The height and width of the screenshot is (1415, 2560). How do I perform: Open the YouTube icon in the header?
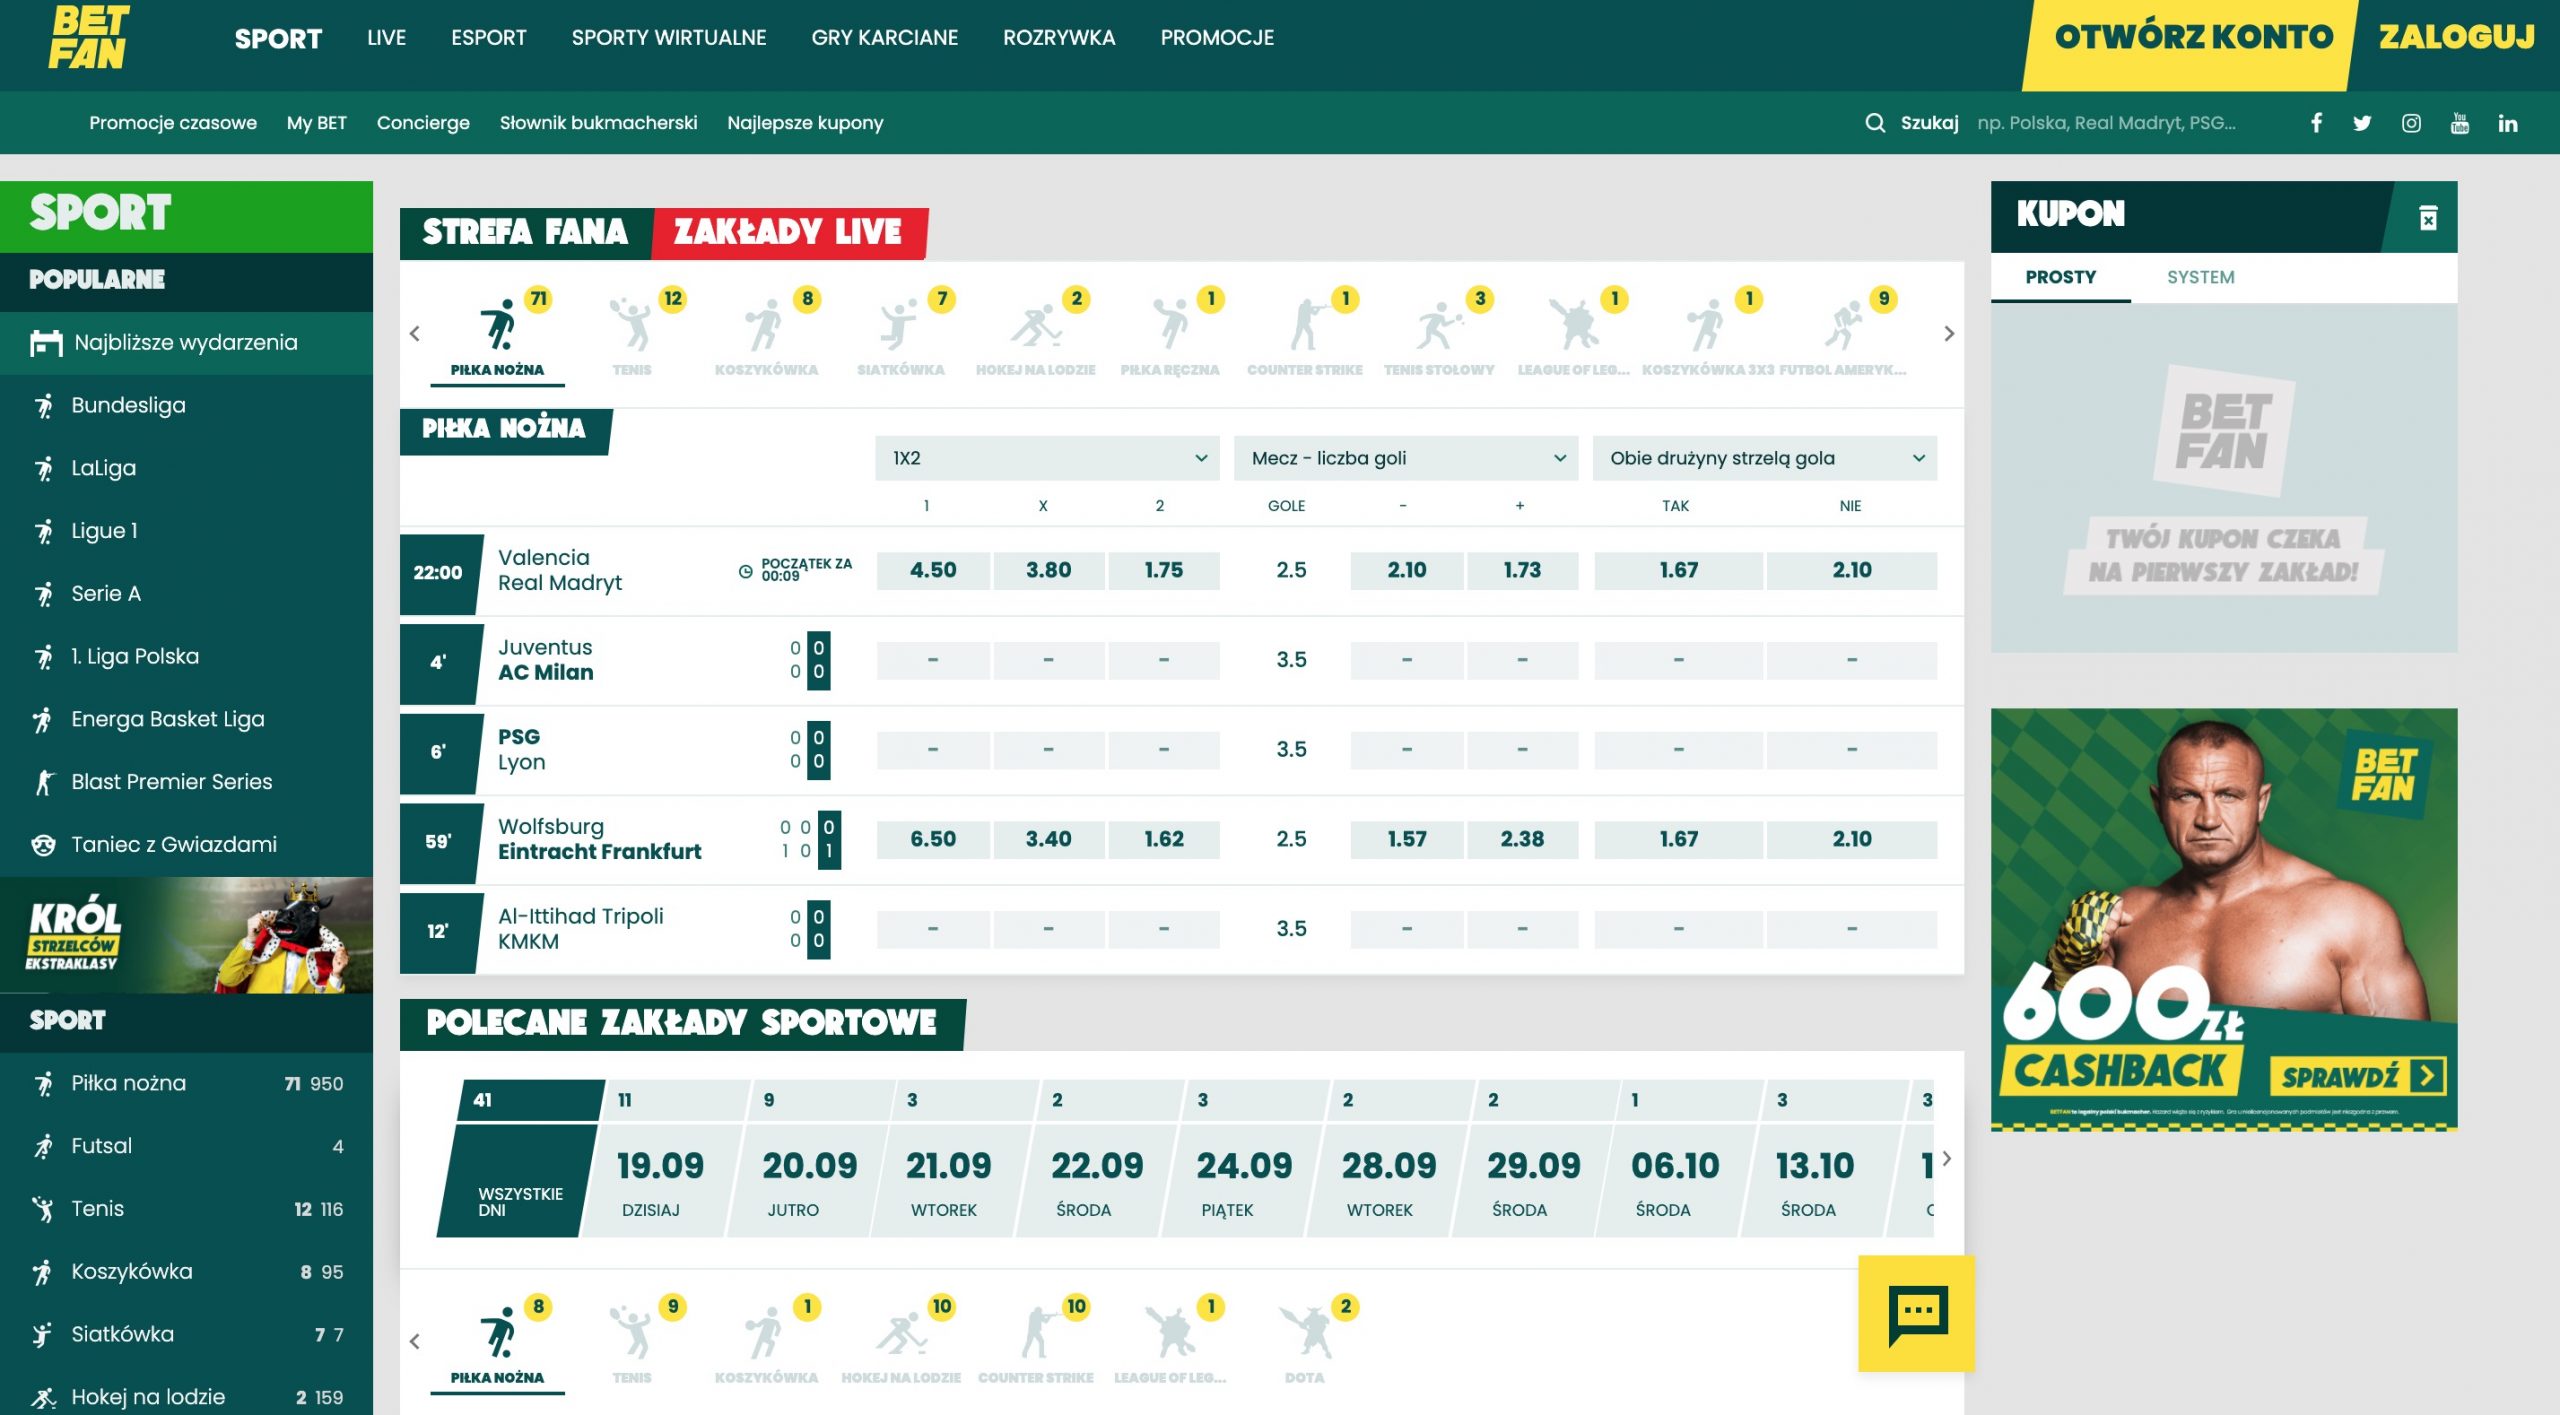tap(2460, 123)
